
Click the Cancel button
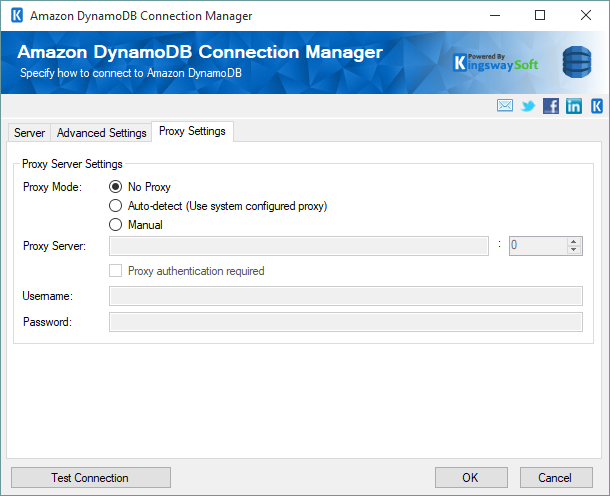pos(556,477)
